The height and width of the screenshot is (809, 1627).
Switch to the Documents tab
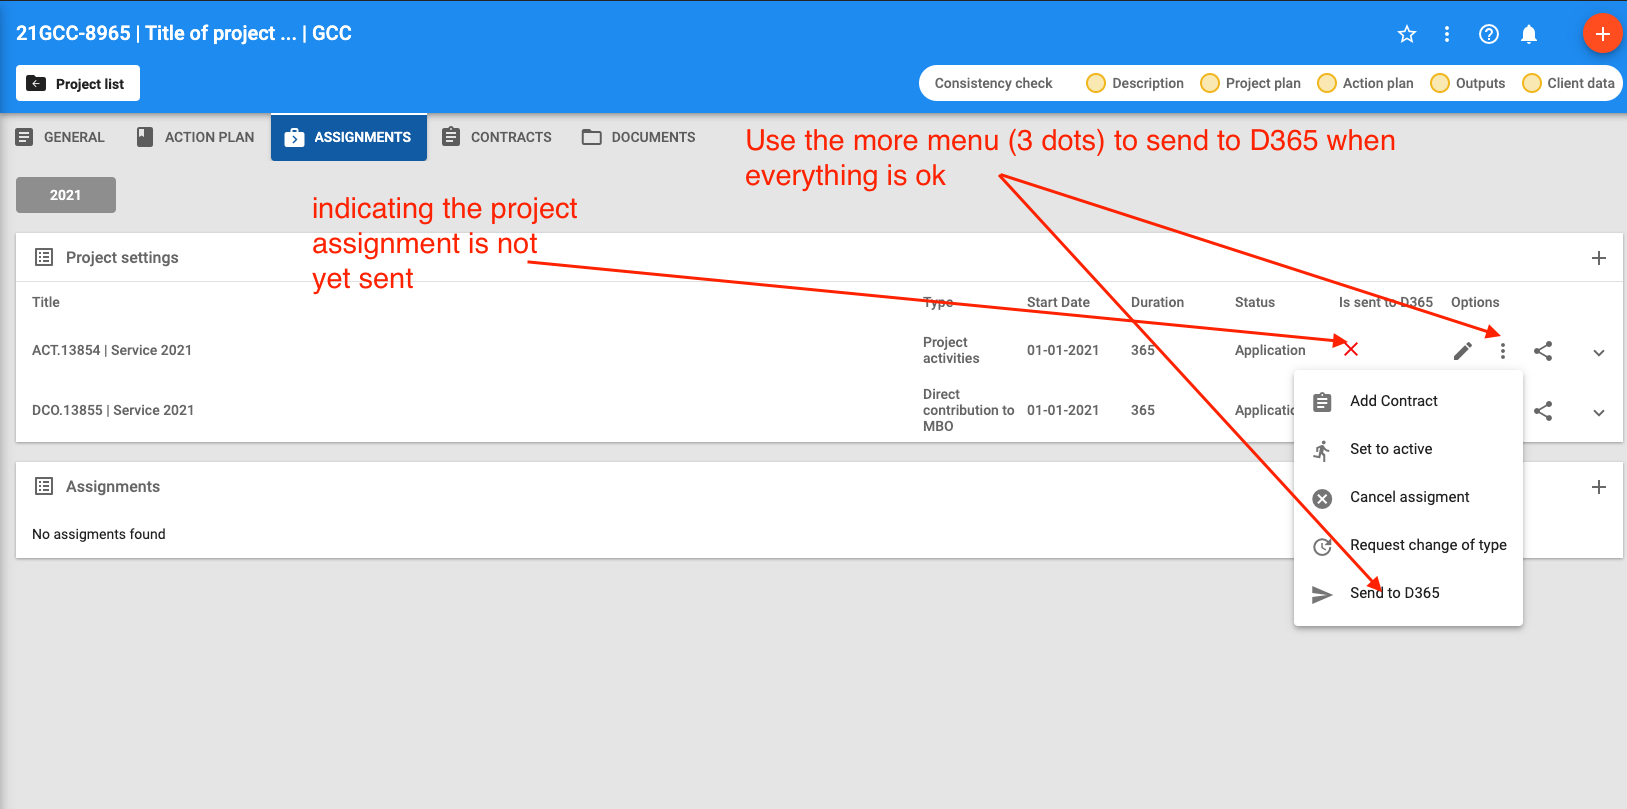(639, 137)
